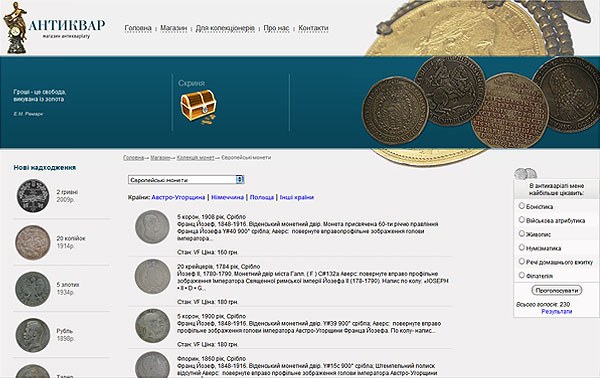The image size is (600, 378).
Task: Open the Рубль 1898 coin image
Action: (x=33, y=335)
